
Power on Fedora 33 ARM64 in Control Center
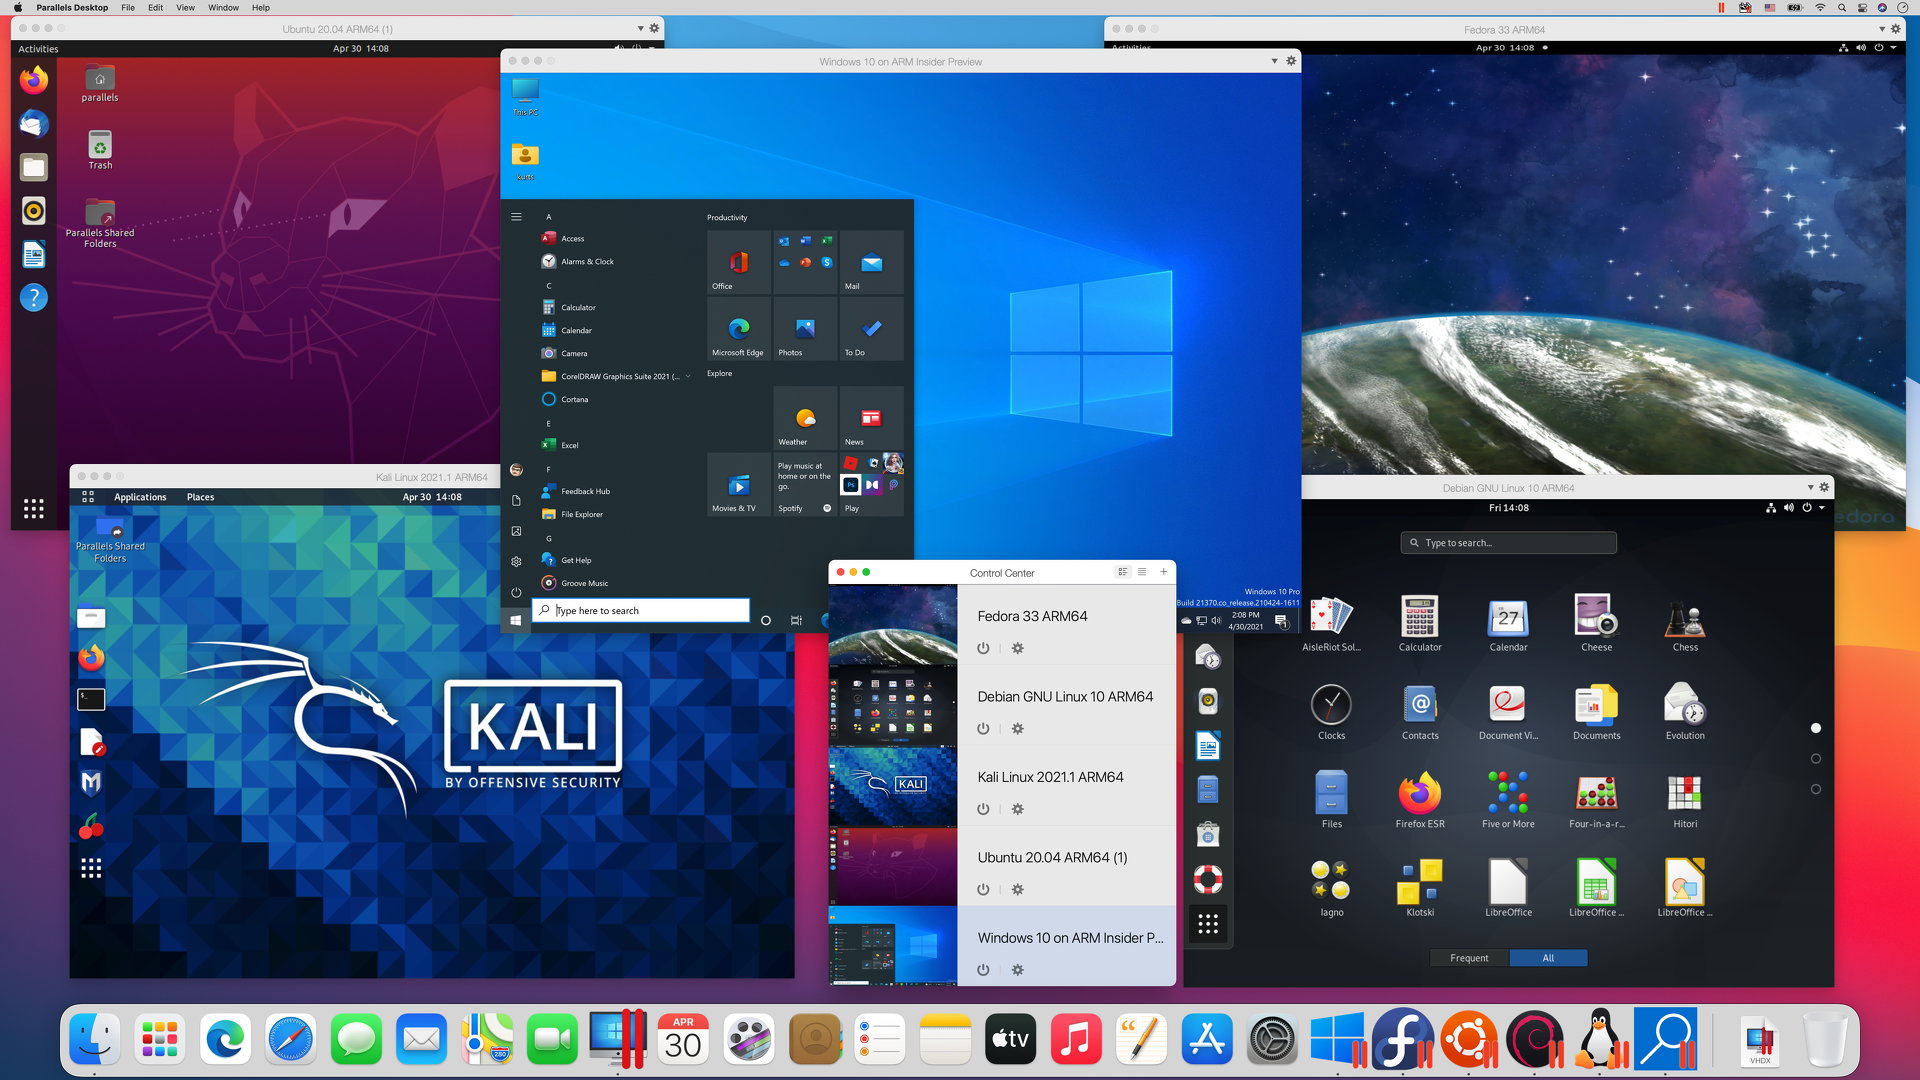click(x=983, y=648)
